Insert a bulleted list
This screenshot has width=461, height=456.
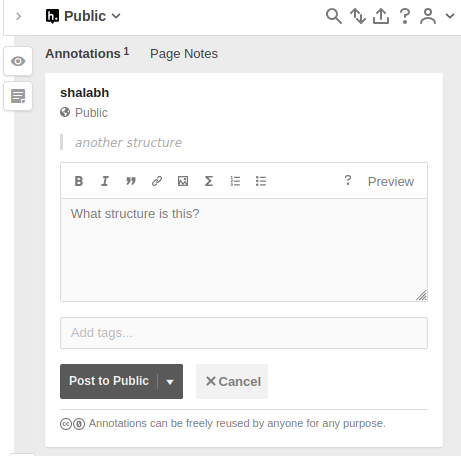[261, 181]
